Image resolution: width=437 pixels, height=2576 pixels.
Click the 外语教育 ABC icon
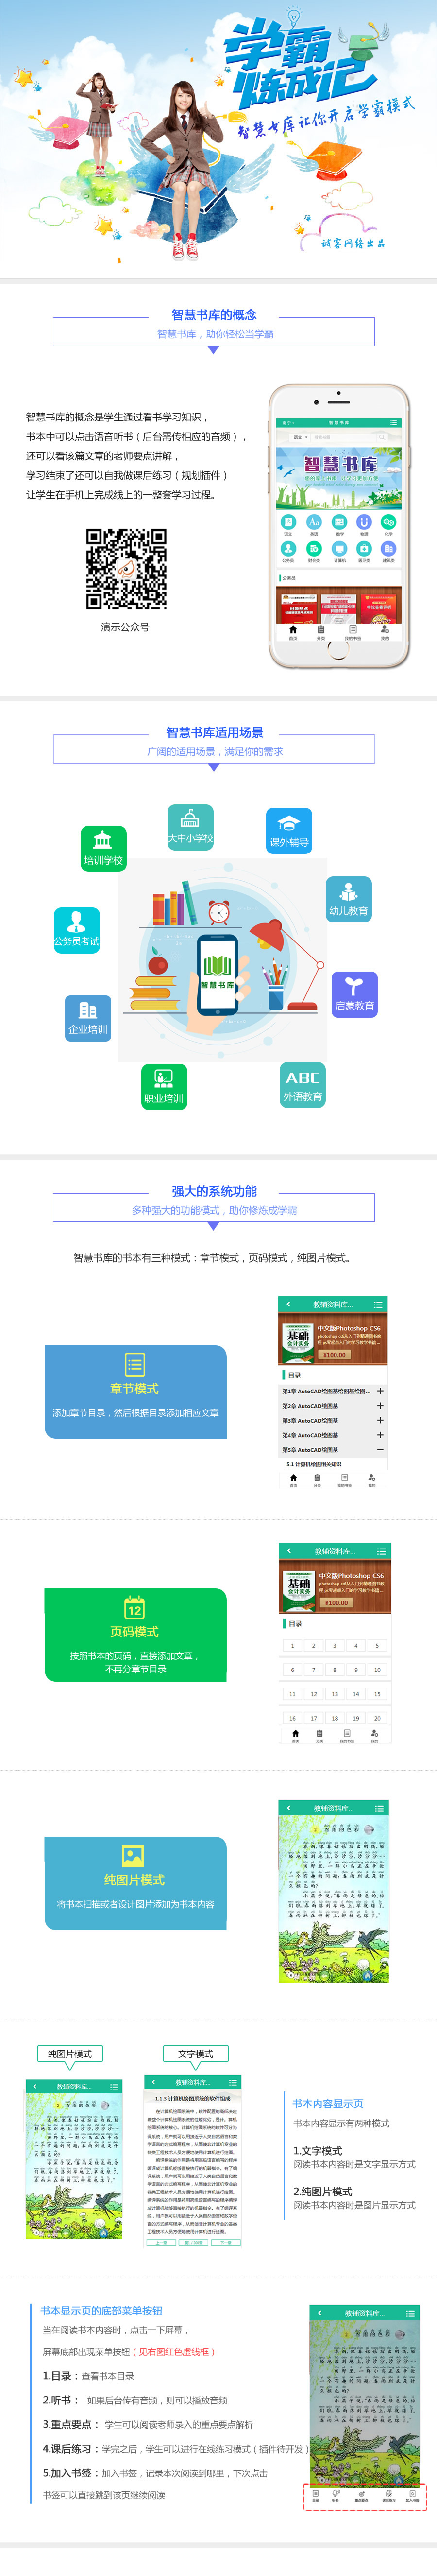(302, 1085)
